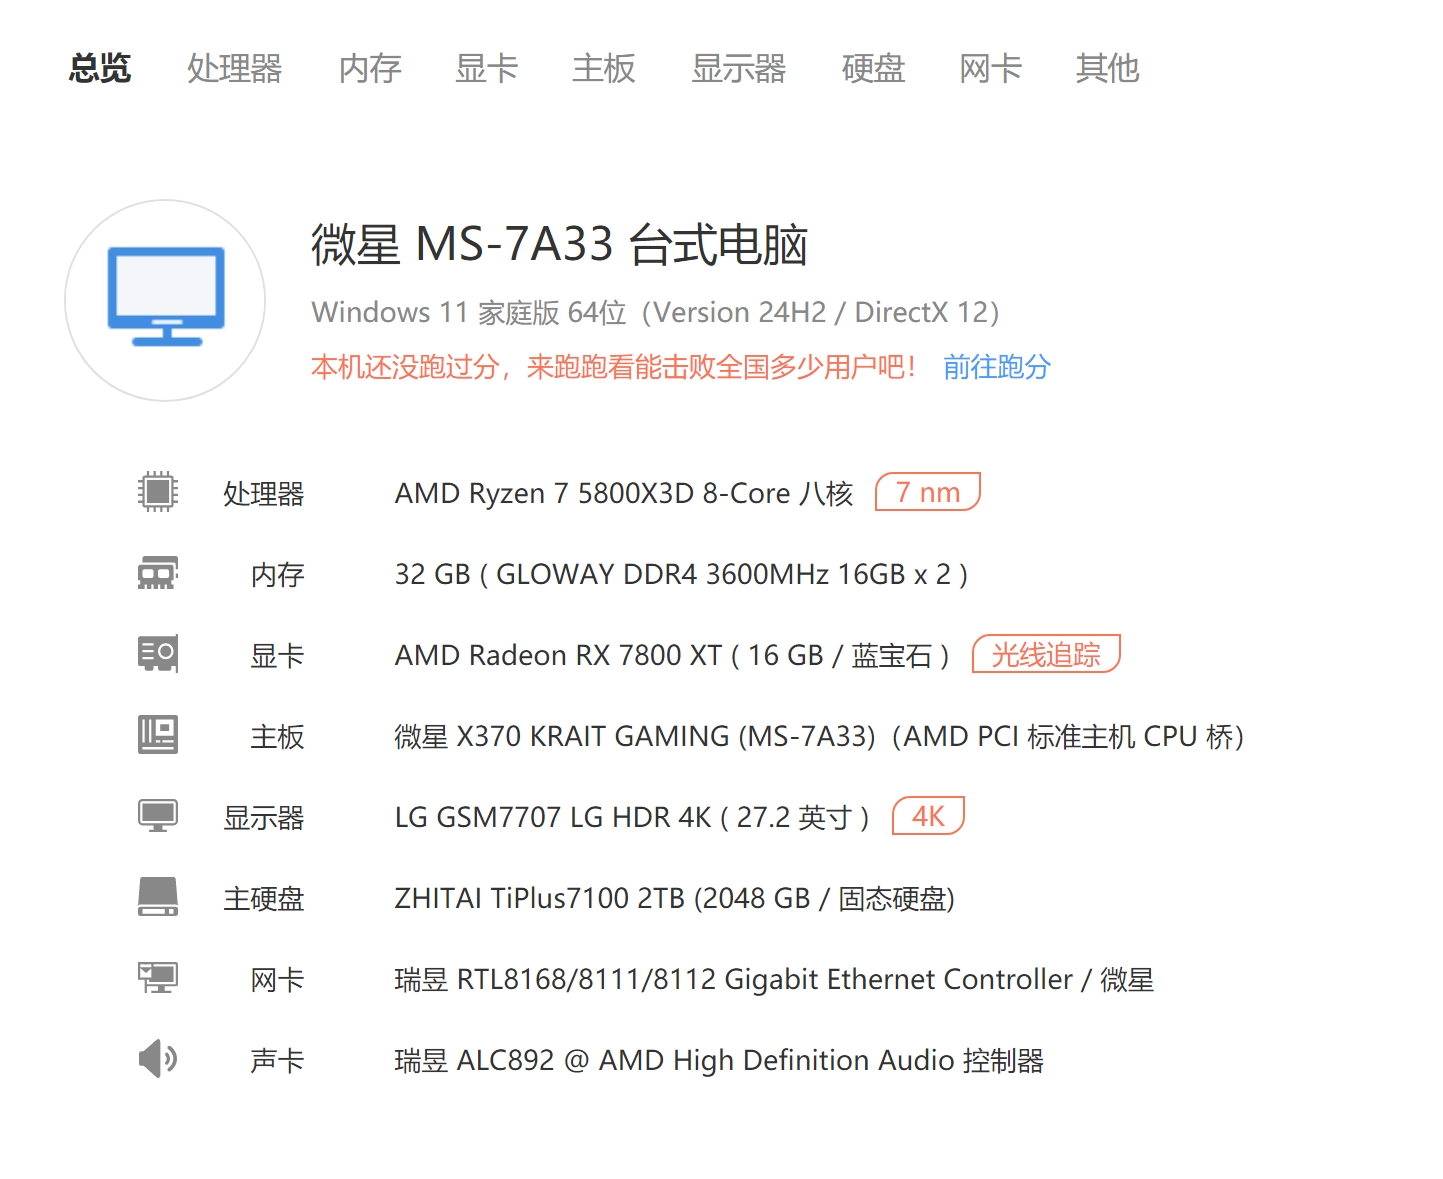Click the 7 nm badge
This screenshot has width=1443, height=1179.
[928, 492]
